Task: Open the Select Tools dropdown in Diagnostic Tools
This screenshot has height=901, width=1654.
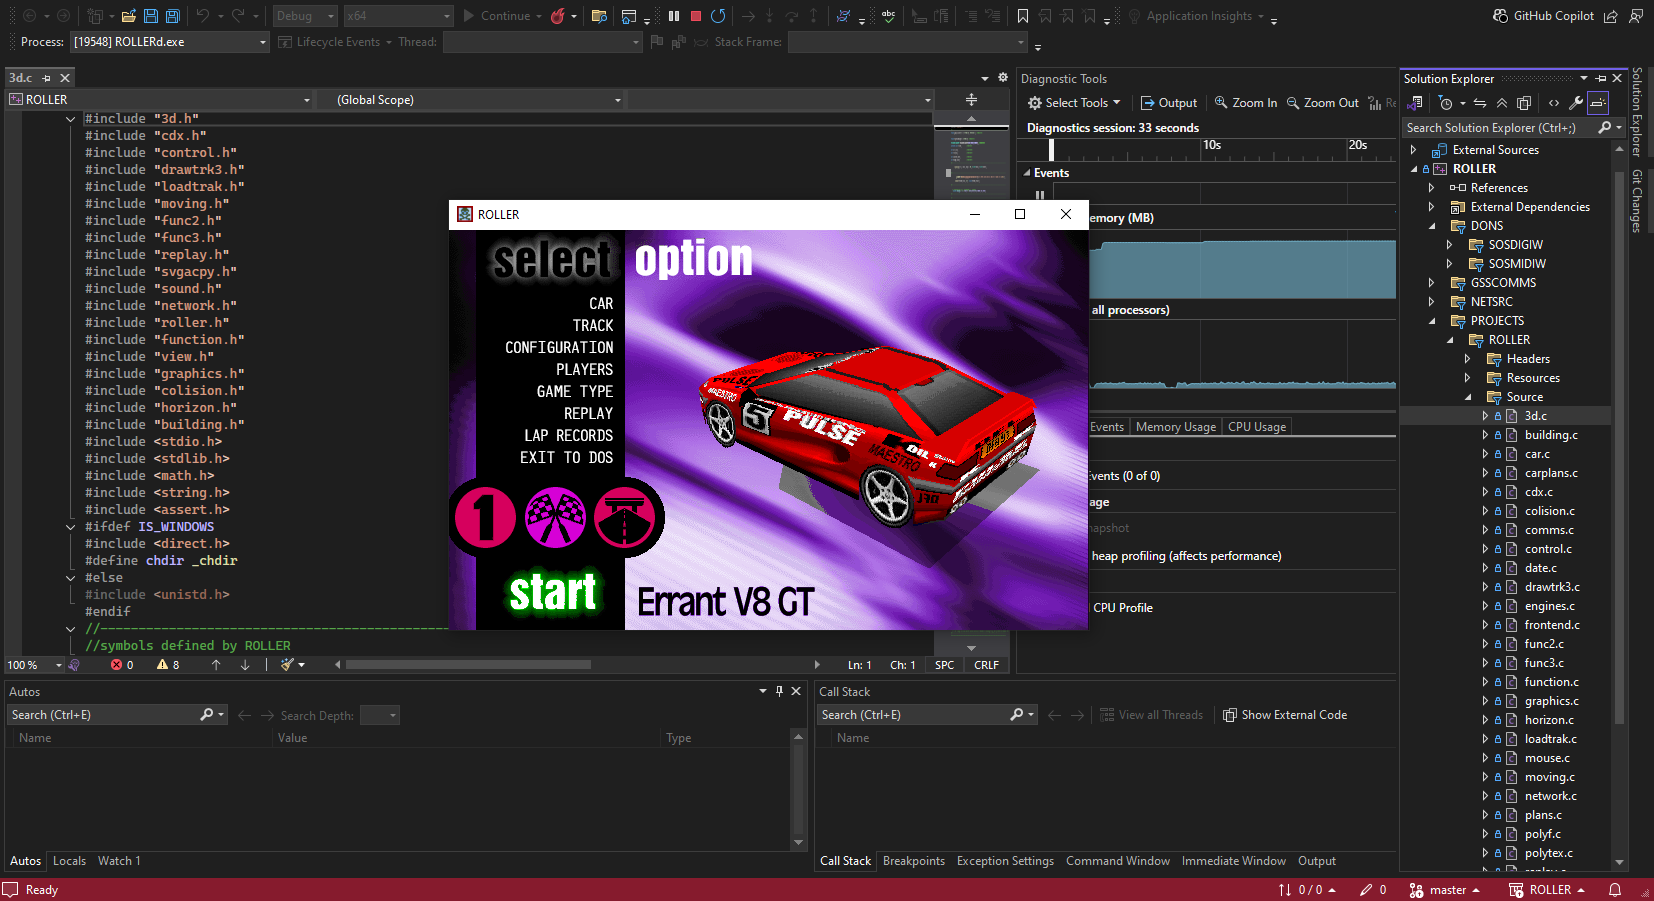Action: tap(1074, 103)
